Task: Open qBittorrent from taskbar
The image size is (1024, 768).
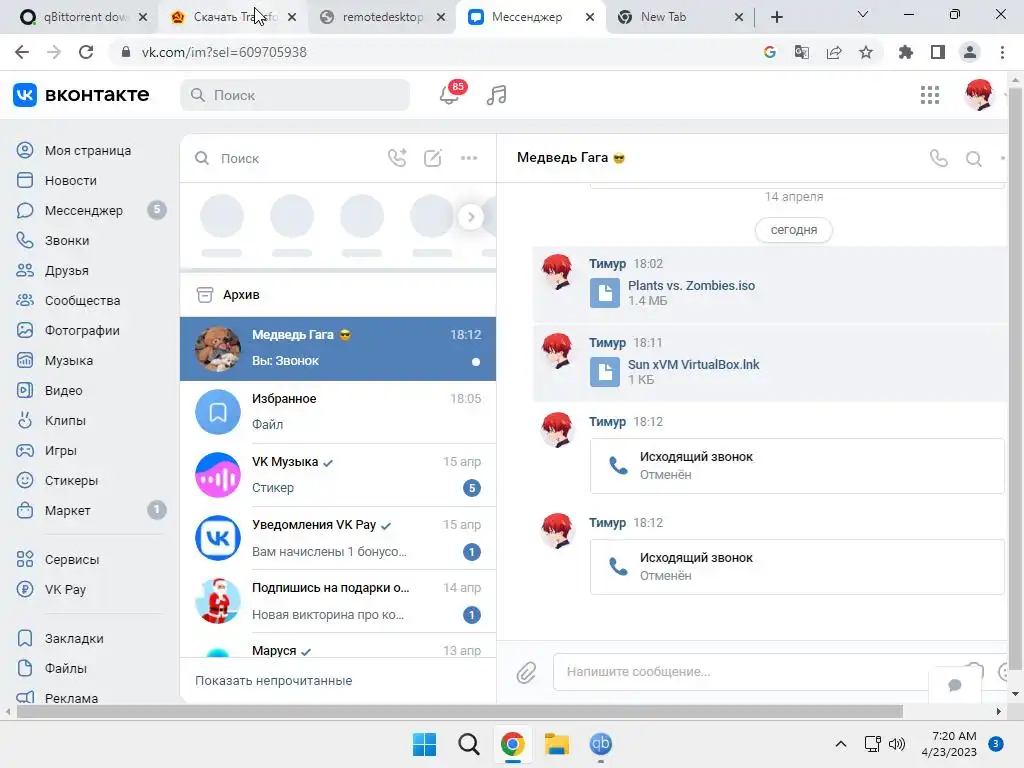Action: coord(601,744)
